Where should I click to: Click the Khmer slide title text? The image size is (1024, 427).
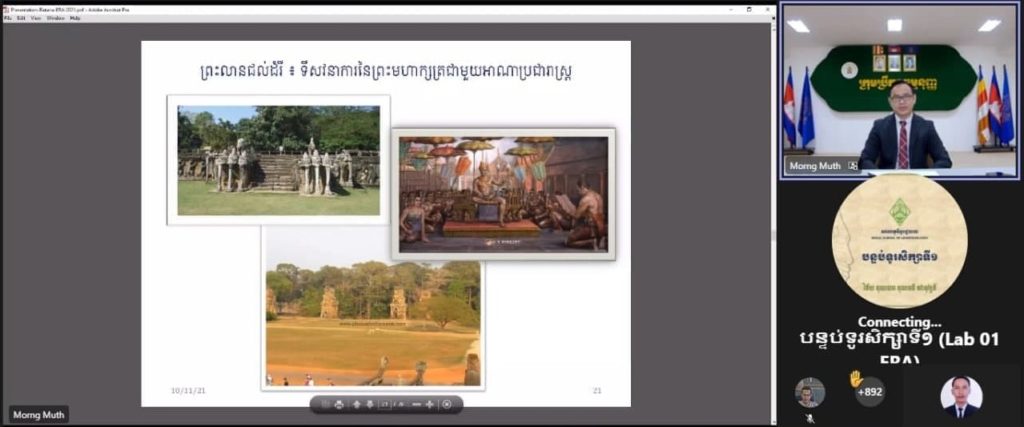[387, 71]
